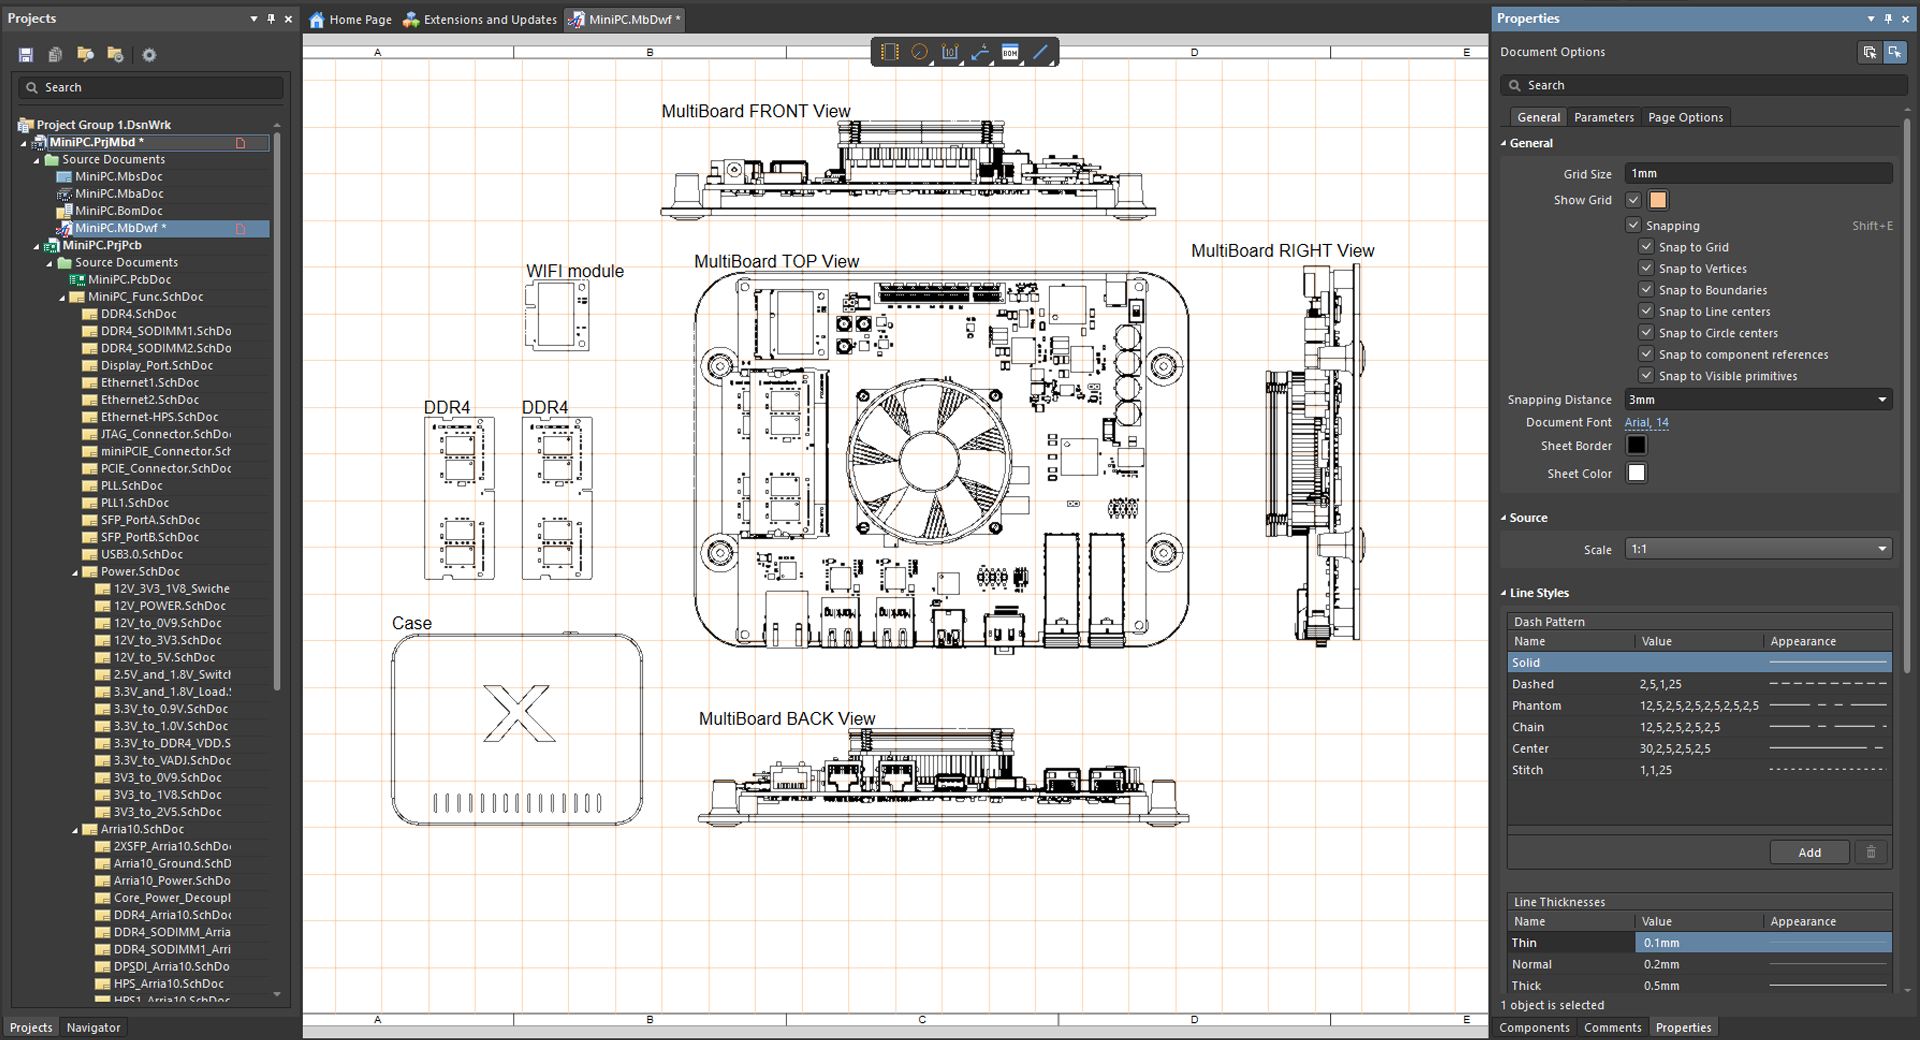
Task: Open the Projects panel options dropdown arrow
Action: click(x=254, y=19)
